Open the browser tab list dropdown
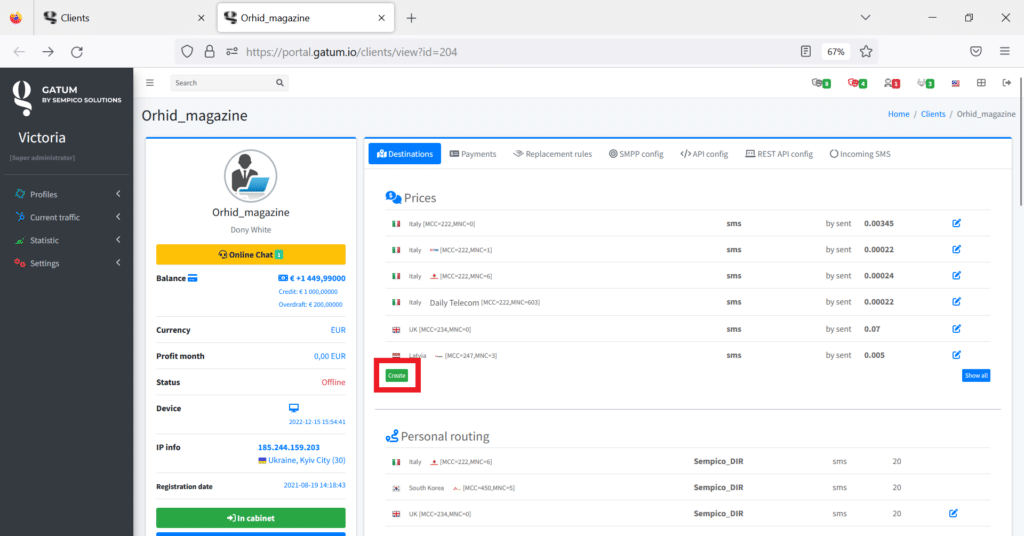The width and height of the screenshot is (1024, 536). [865, 18]
